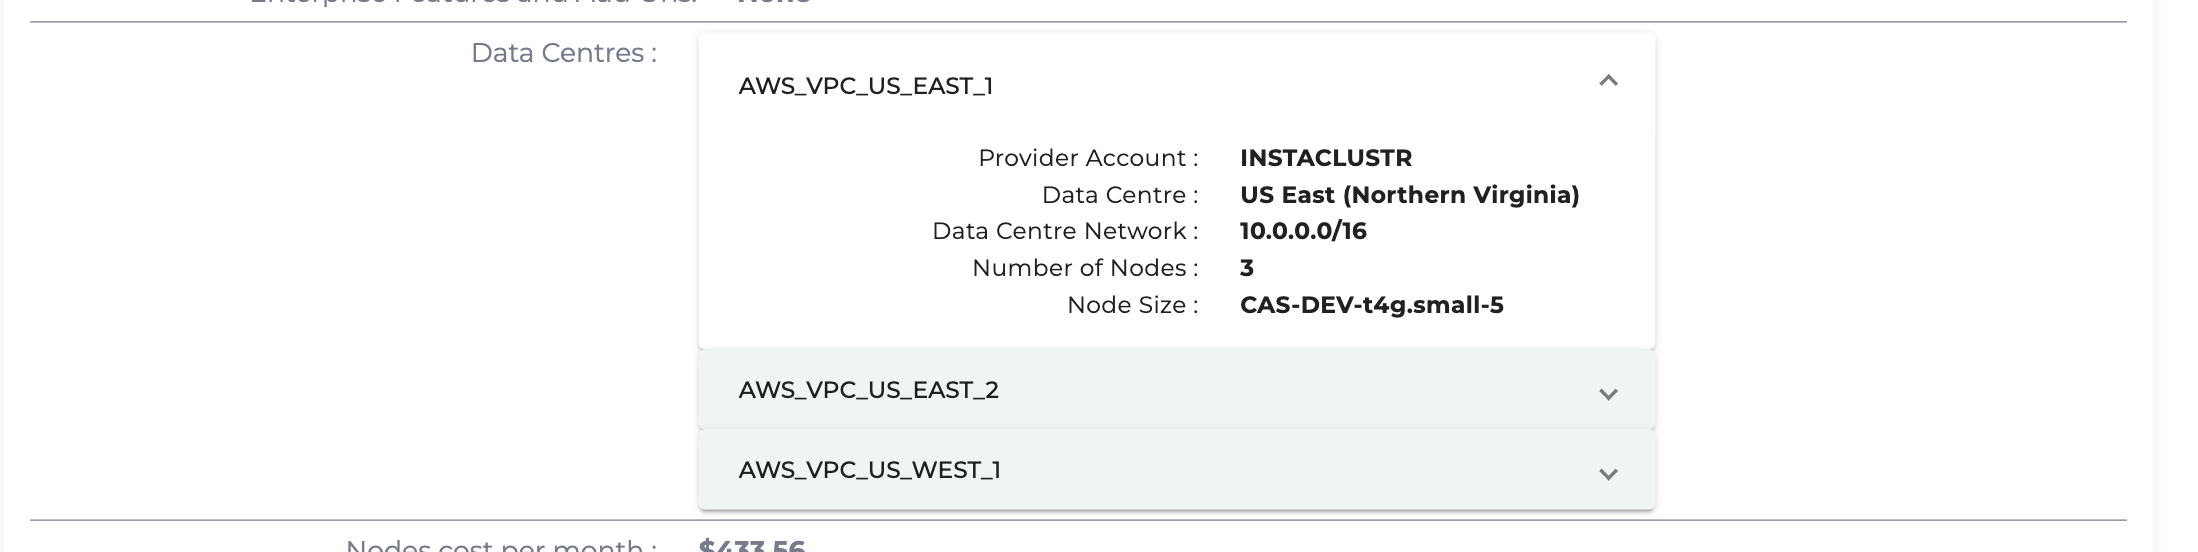2198x552 pixels.
Task: Click the Data Centre Network label
Action: (x=1064, y=231)
